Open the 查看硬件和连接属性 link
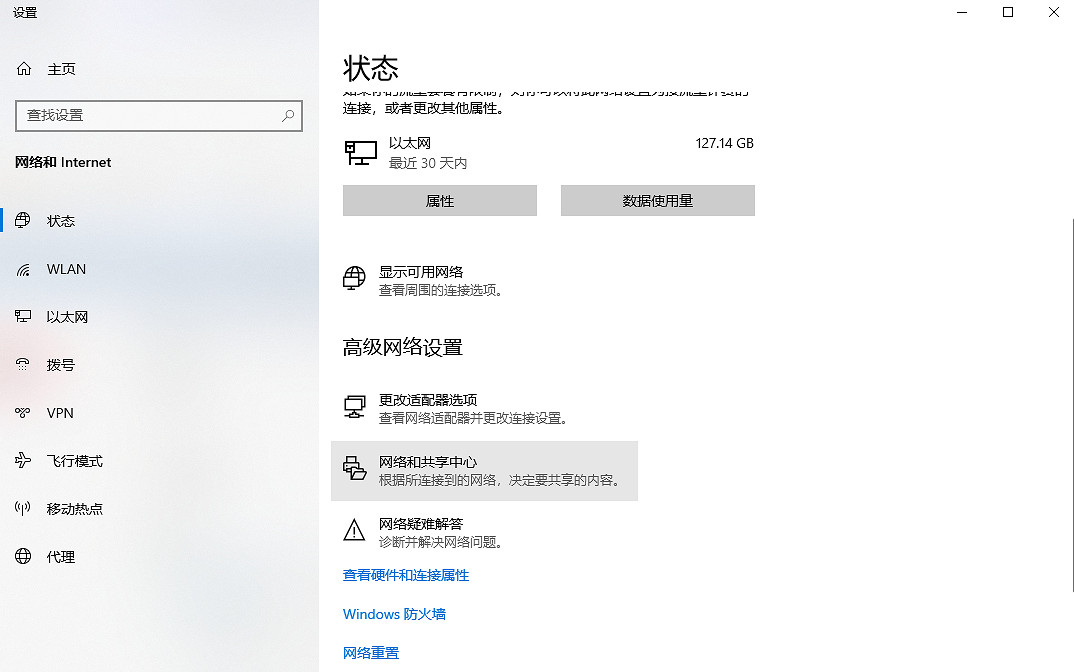Viewport: 1074px width, 672px height. point(406,575)
